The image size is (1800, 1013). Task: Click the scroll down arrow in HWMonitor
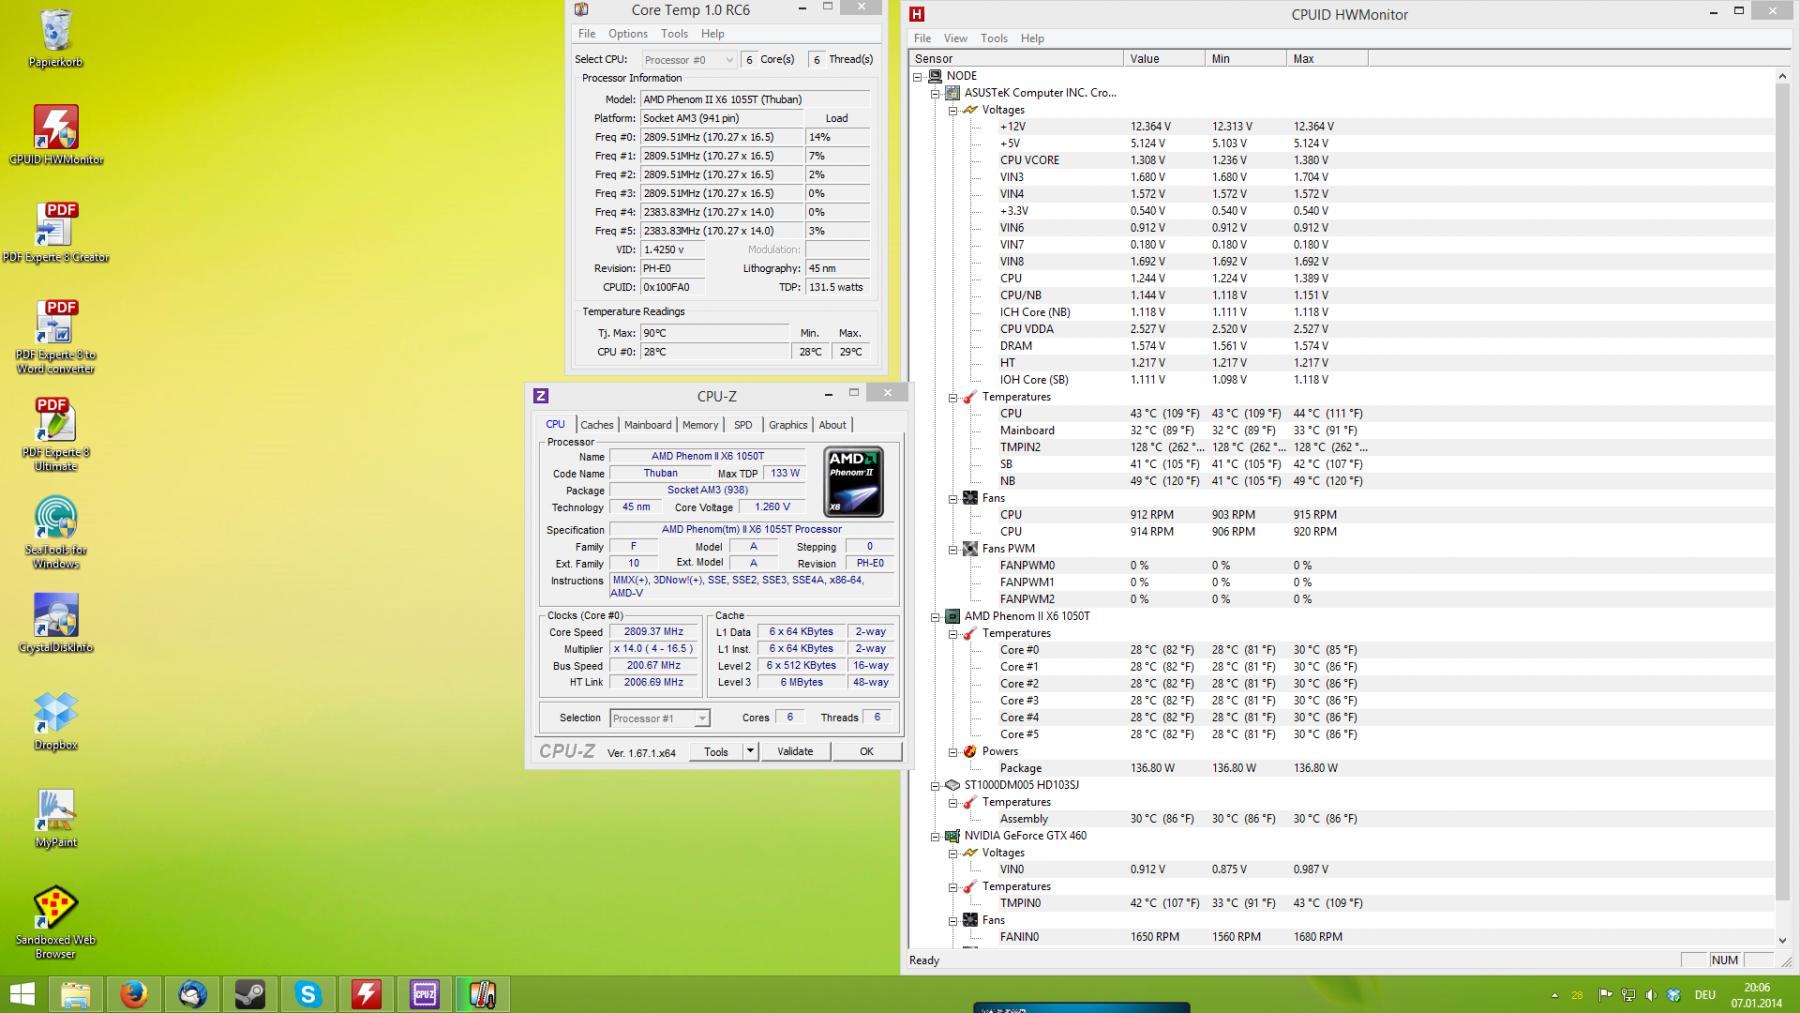[x=1782, y=940]
